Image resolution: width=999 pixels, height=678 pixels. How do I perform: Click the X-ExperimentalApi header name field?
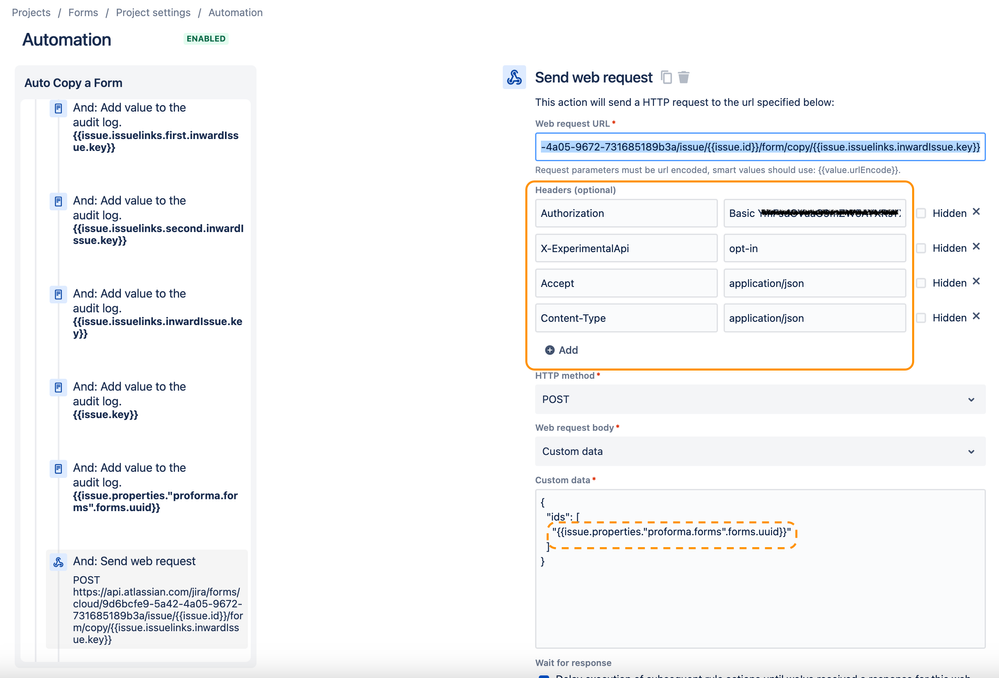coord(626,249)
